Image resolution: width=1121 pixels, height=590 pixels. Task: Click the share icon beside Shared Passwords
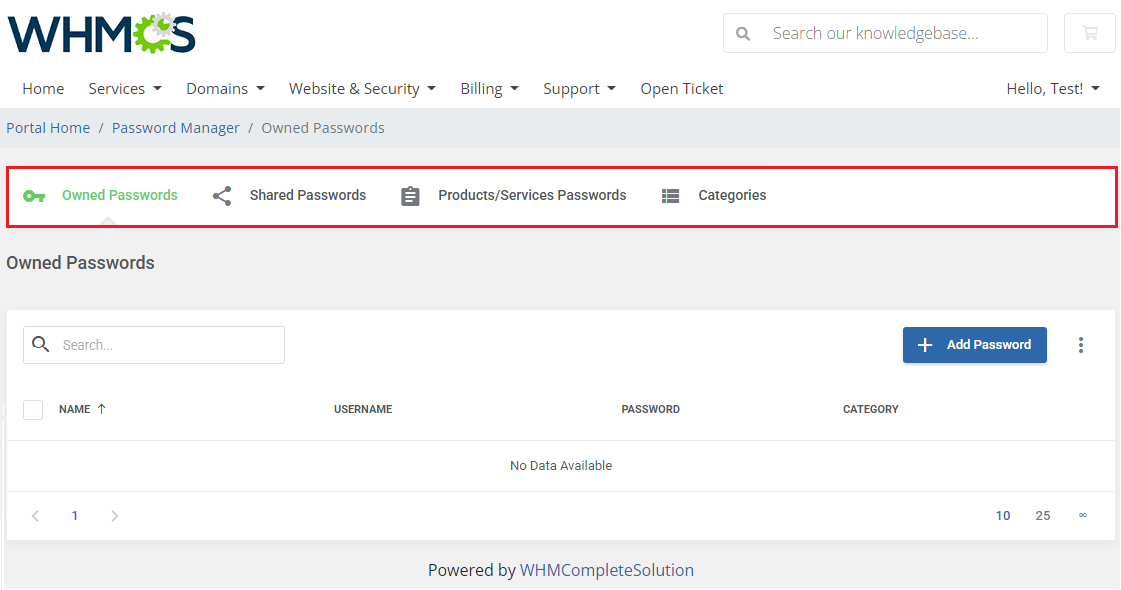222,196
